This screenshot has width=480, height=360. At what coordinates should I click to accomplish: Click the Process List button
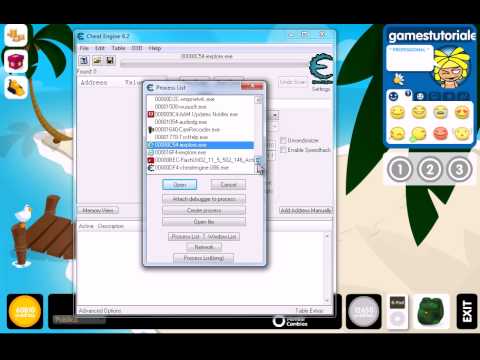(186, 236)
